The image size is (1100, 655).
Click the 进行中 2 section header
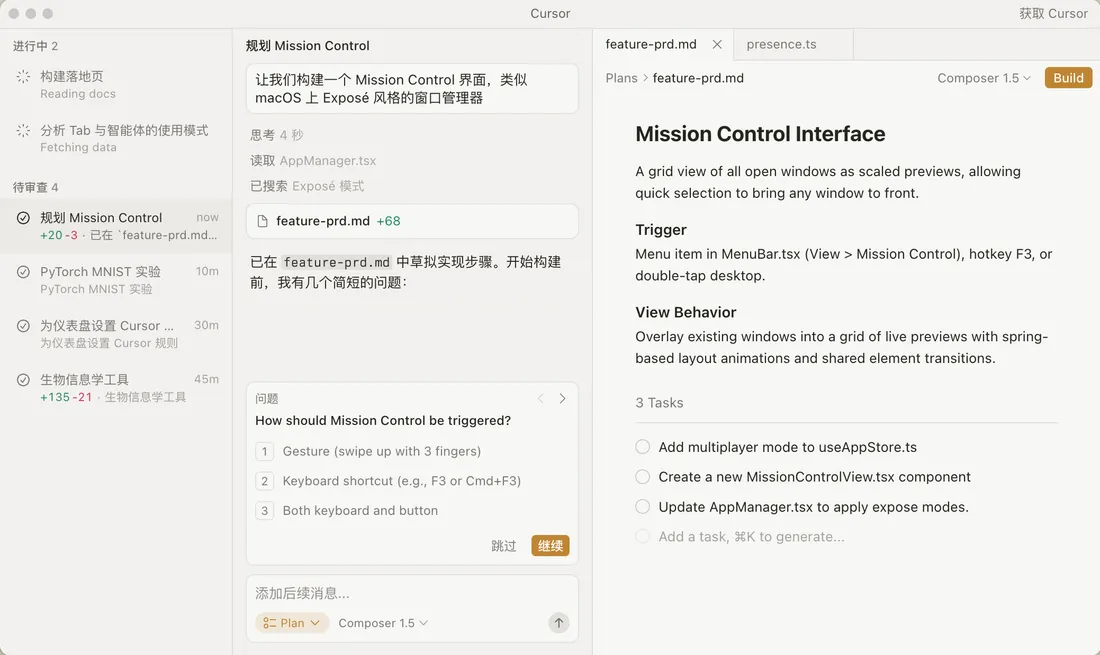[35, 46]
